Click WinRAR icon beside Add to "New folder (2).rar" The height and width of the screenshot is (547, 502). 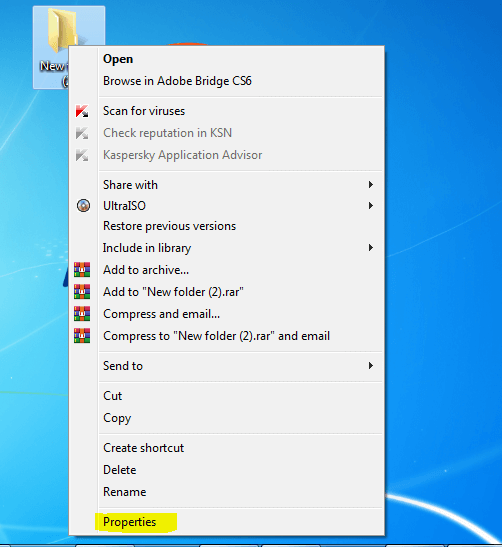tap(82, 292)
